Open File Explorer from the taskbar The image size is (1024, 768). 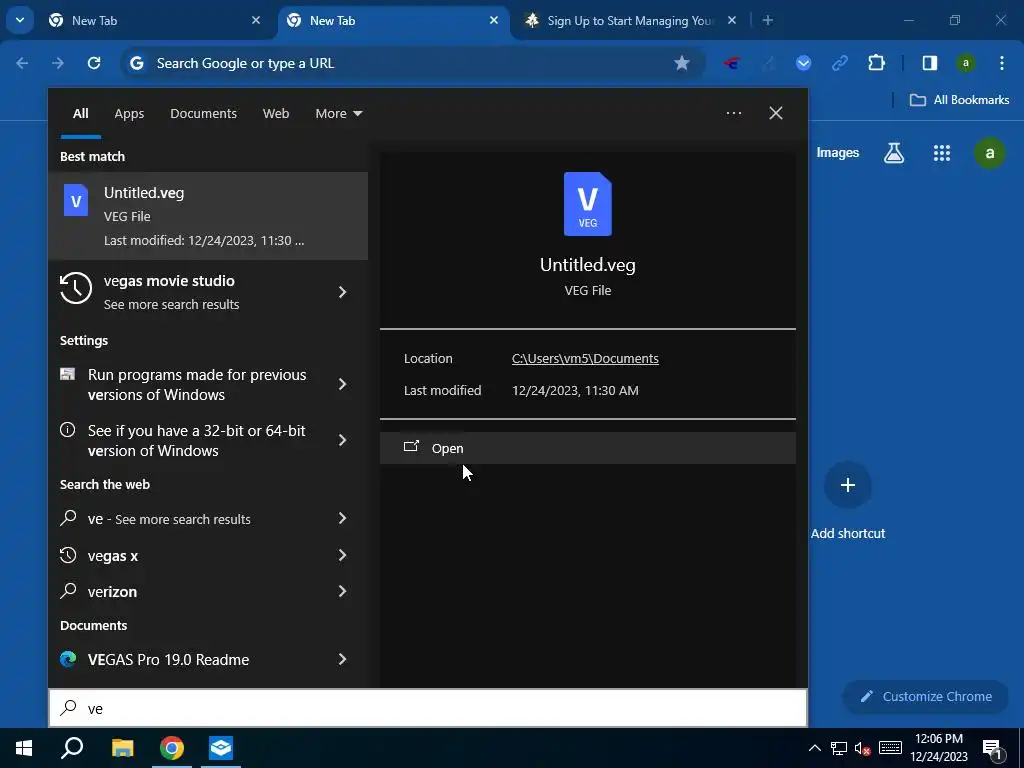coord(122,748)
